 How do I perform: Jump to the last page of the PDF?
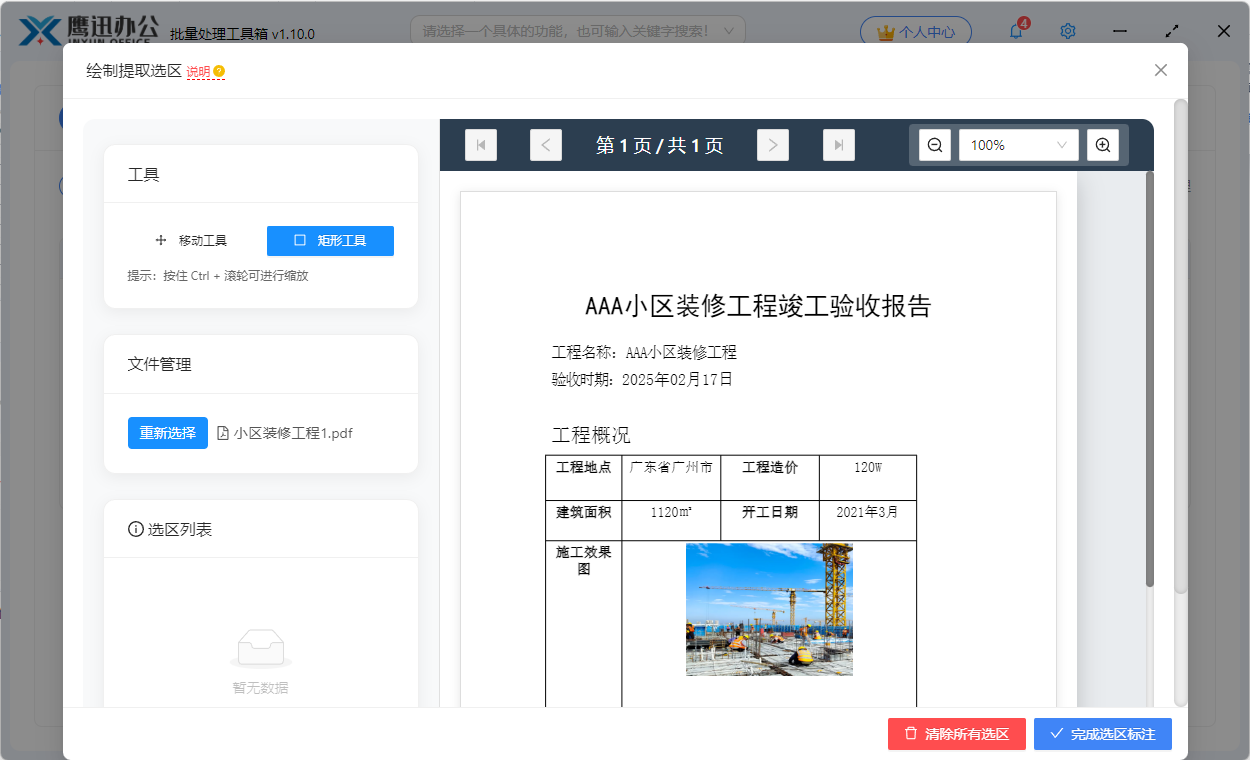tap(838, 144)
